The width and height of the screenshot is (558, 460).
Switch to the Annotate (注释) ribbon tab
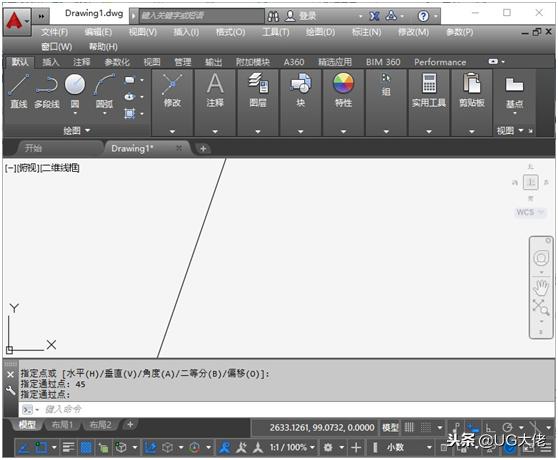click(81, 62)
